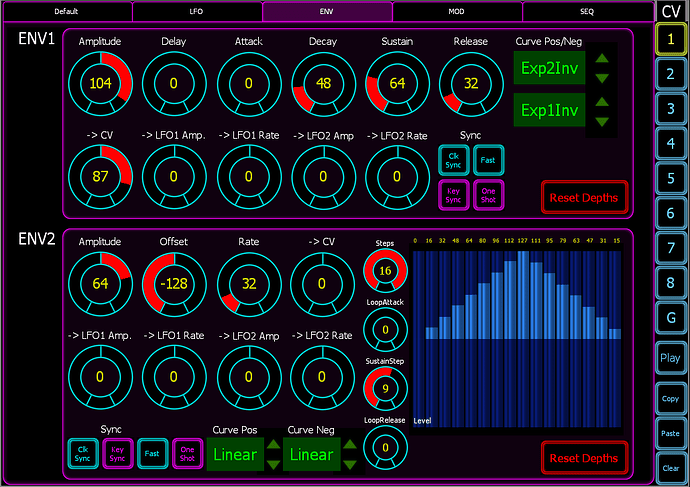Click the ENV2 Offset knob showing -128
The image size is (690, 487).
click(x=174, y=284)
